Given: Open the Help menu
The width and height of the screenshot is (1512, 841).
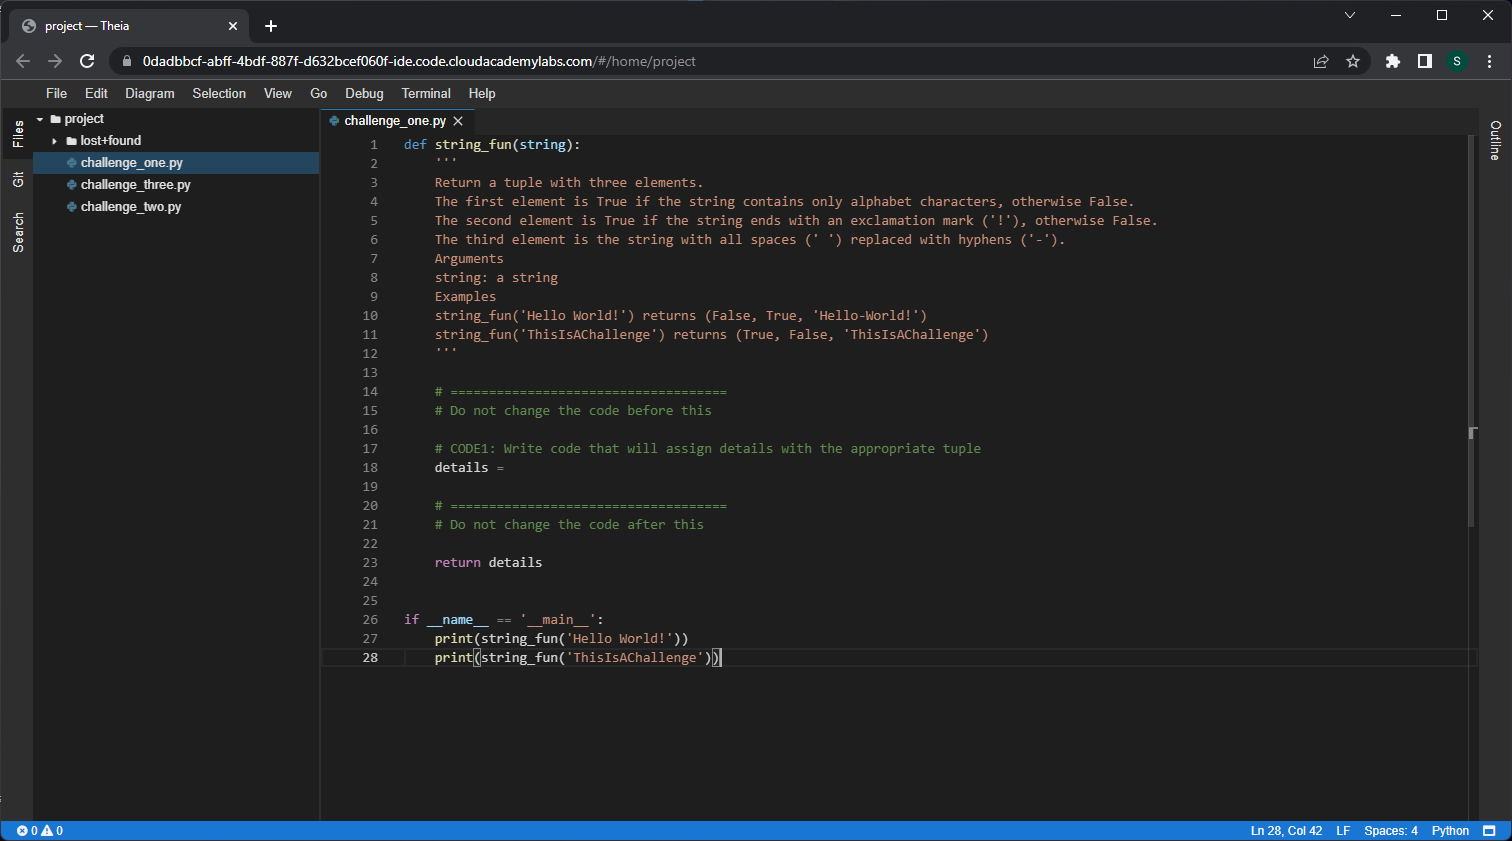Looking at the screenshot, I should tap(482, 93).
